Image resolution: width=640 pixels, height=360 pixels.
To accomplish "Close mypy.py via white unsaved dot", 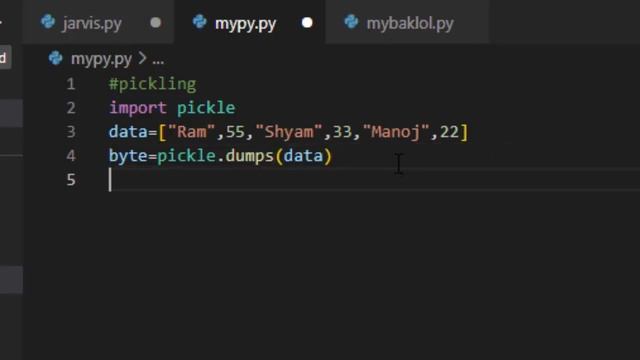I will click(307, 23).
